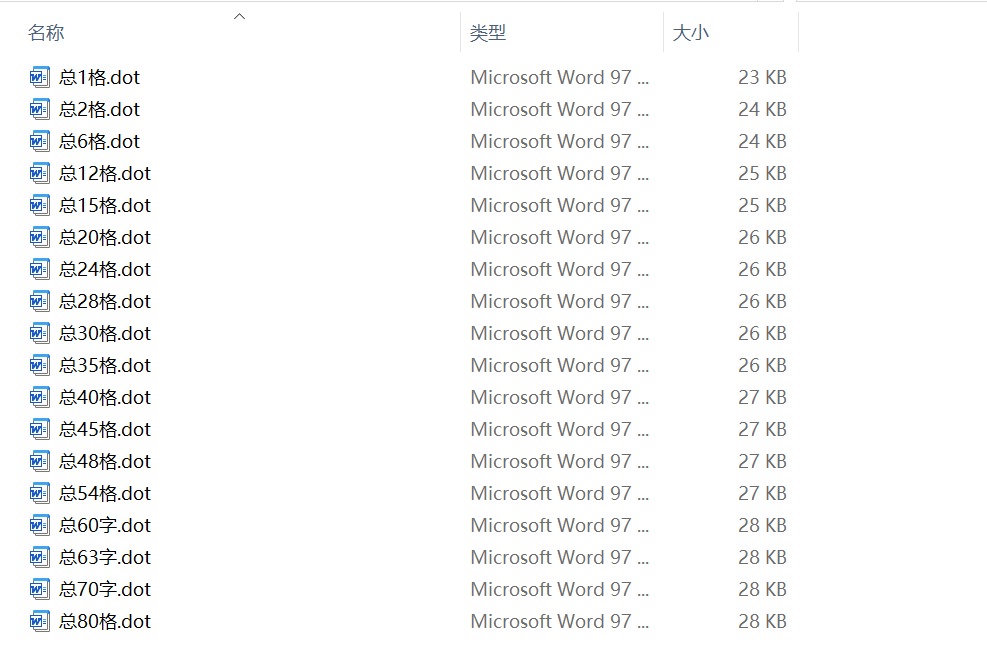Click the size cell of 总63字.dot
The image size is (987, 650).
(762, 558)
